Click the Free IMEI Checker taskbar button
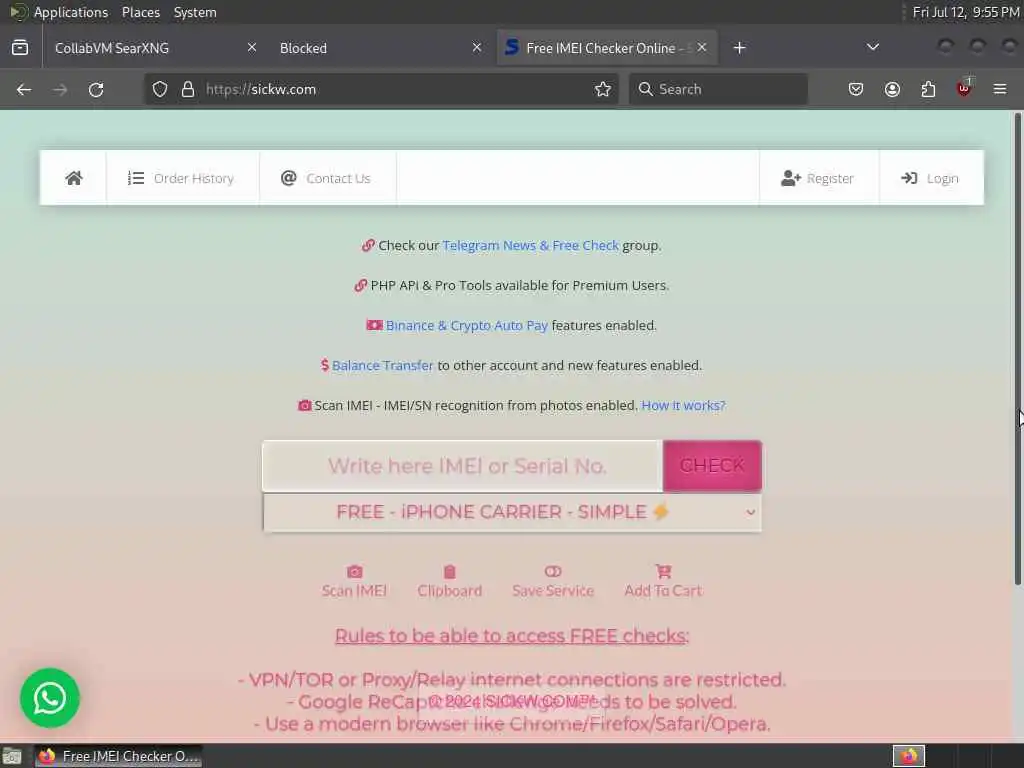 coord(118,756)
